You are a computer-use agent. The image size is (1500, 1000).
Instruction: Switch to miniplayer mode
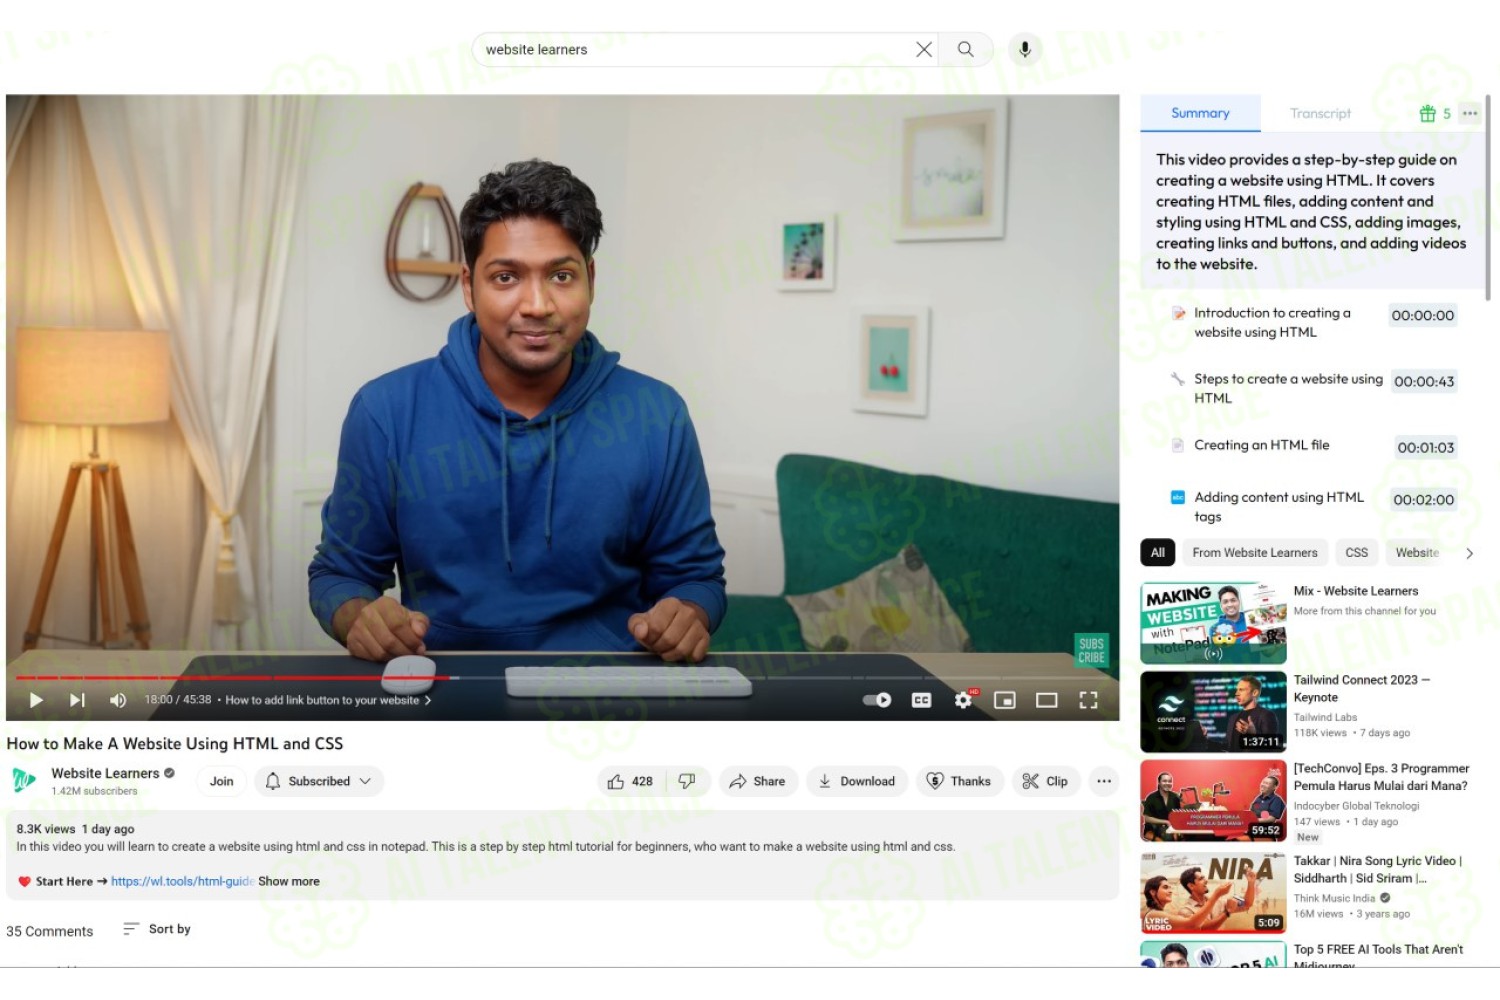pos(1005,700)
